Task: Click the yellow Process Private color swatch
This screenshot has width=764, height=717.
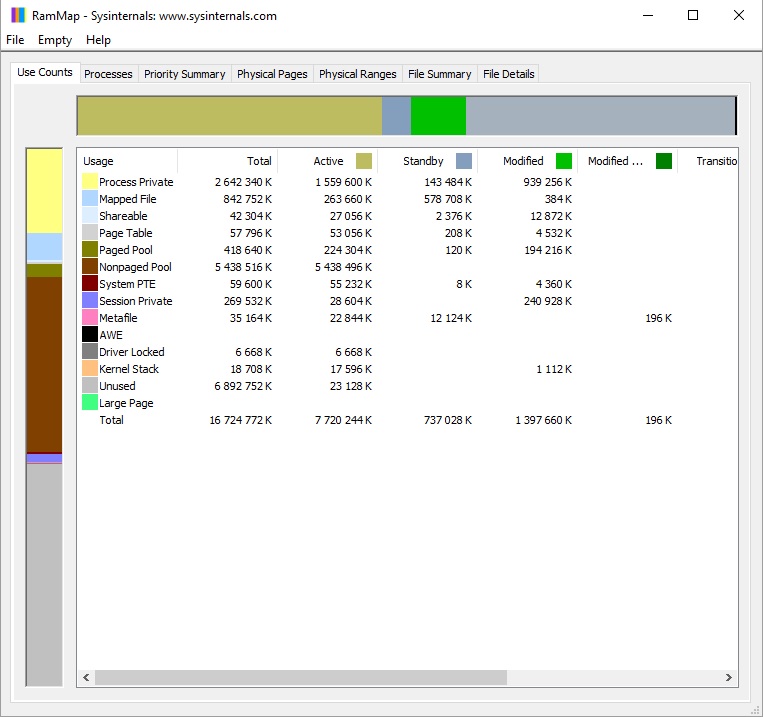Action: 90,182
